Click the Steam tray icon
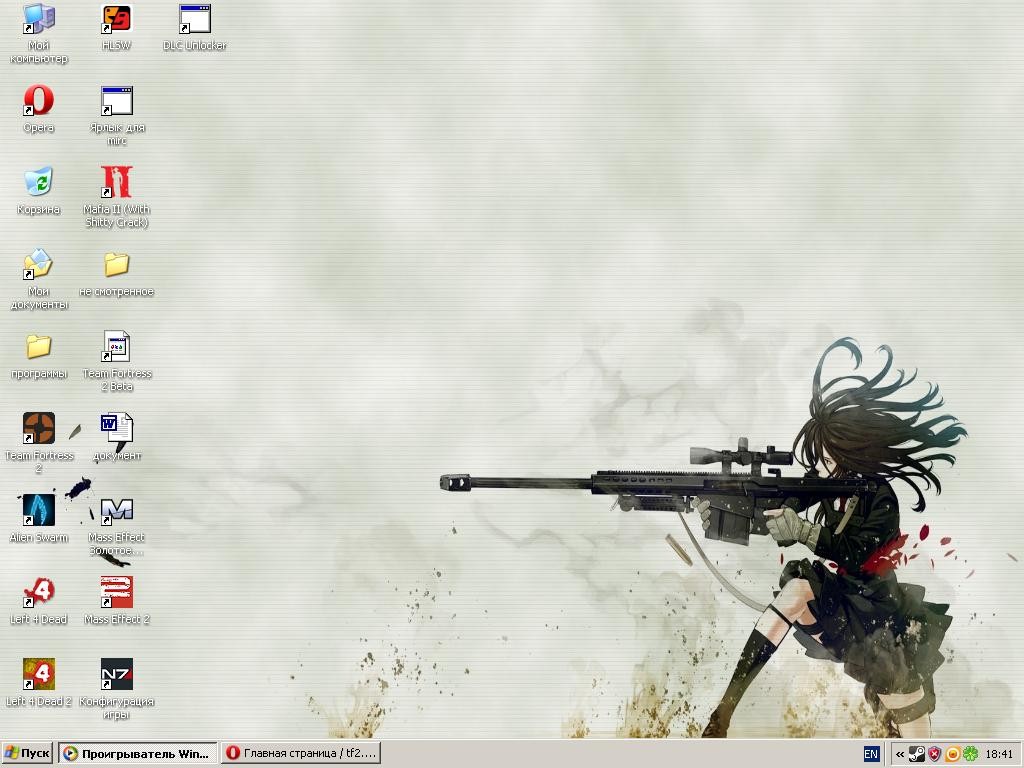 [x=917, y=754]
